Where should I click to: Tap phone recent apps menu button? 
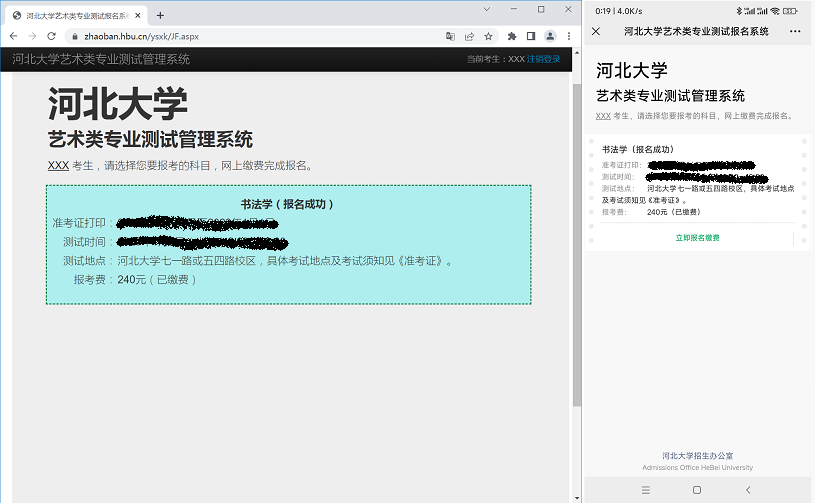[646, 490]
